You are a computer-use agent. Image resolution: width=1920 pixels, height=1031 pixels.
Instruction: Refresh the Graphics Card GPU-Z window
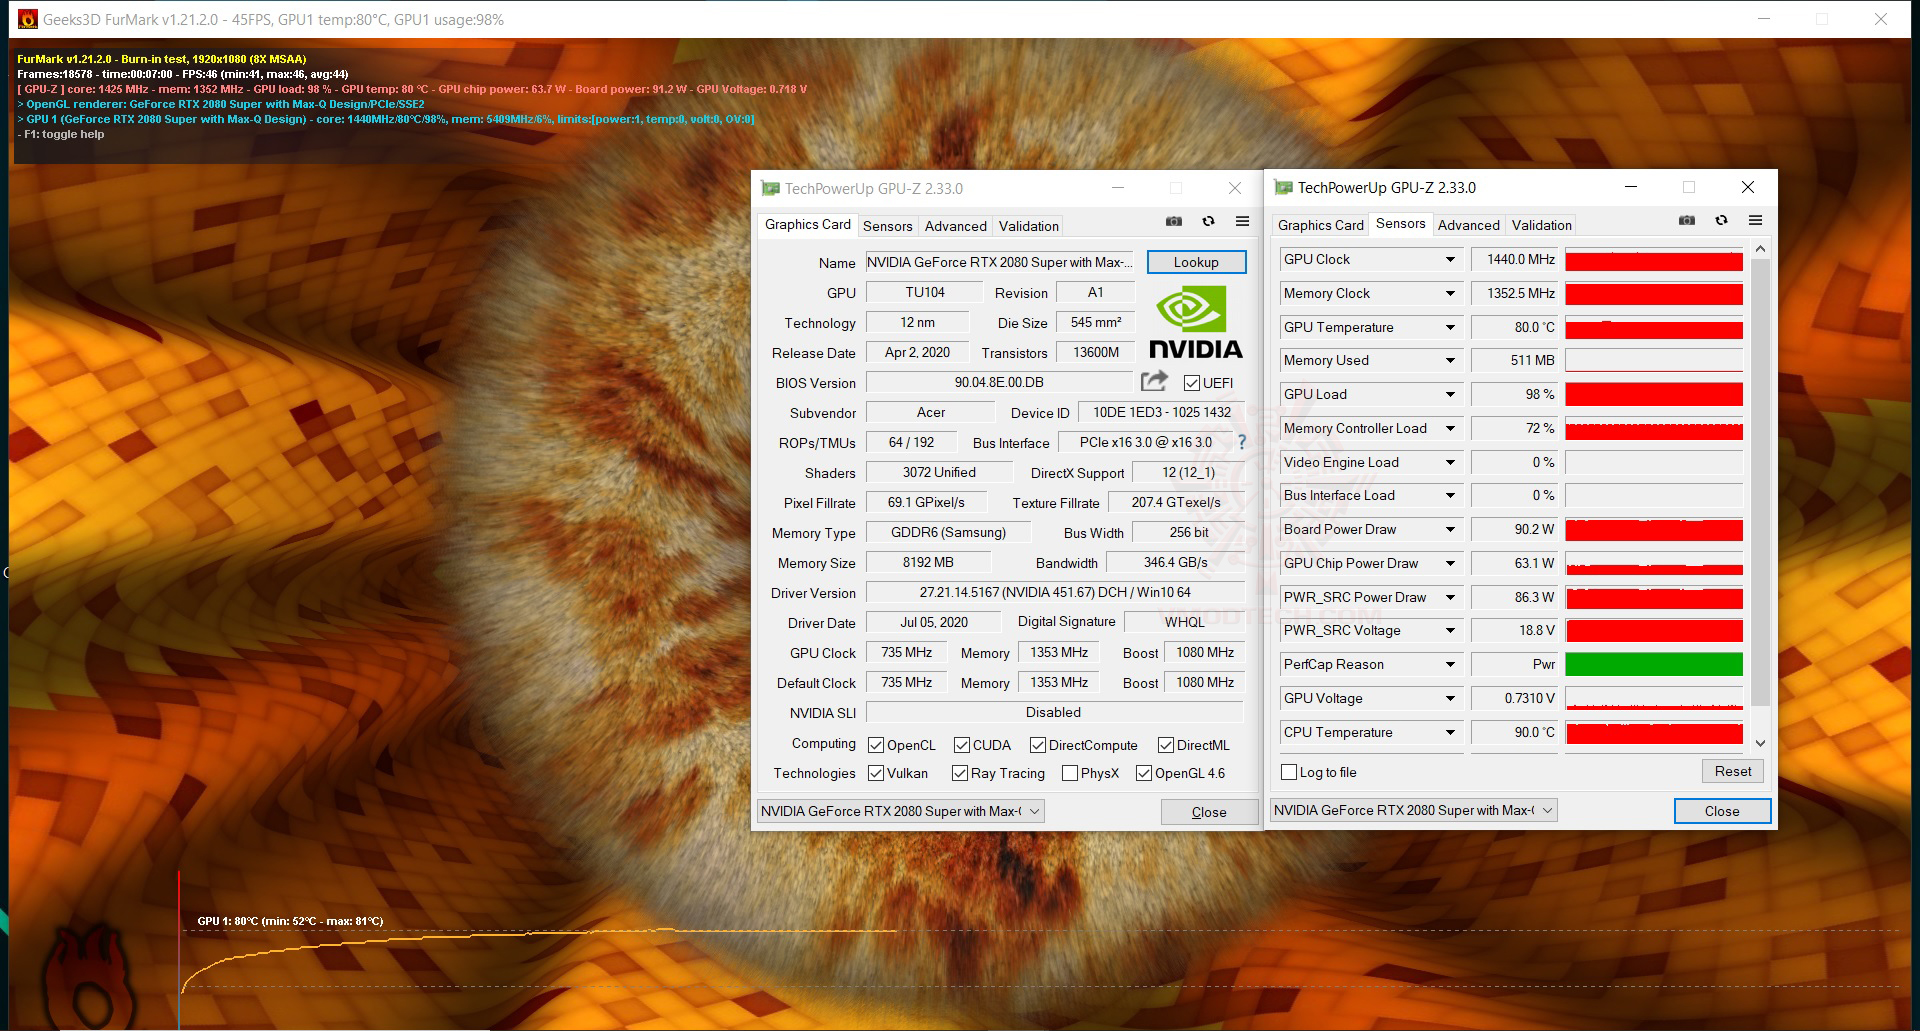1208,221
